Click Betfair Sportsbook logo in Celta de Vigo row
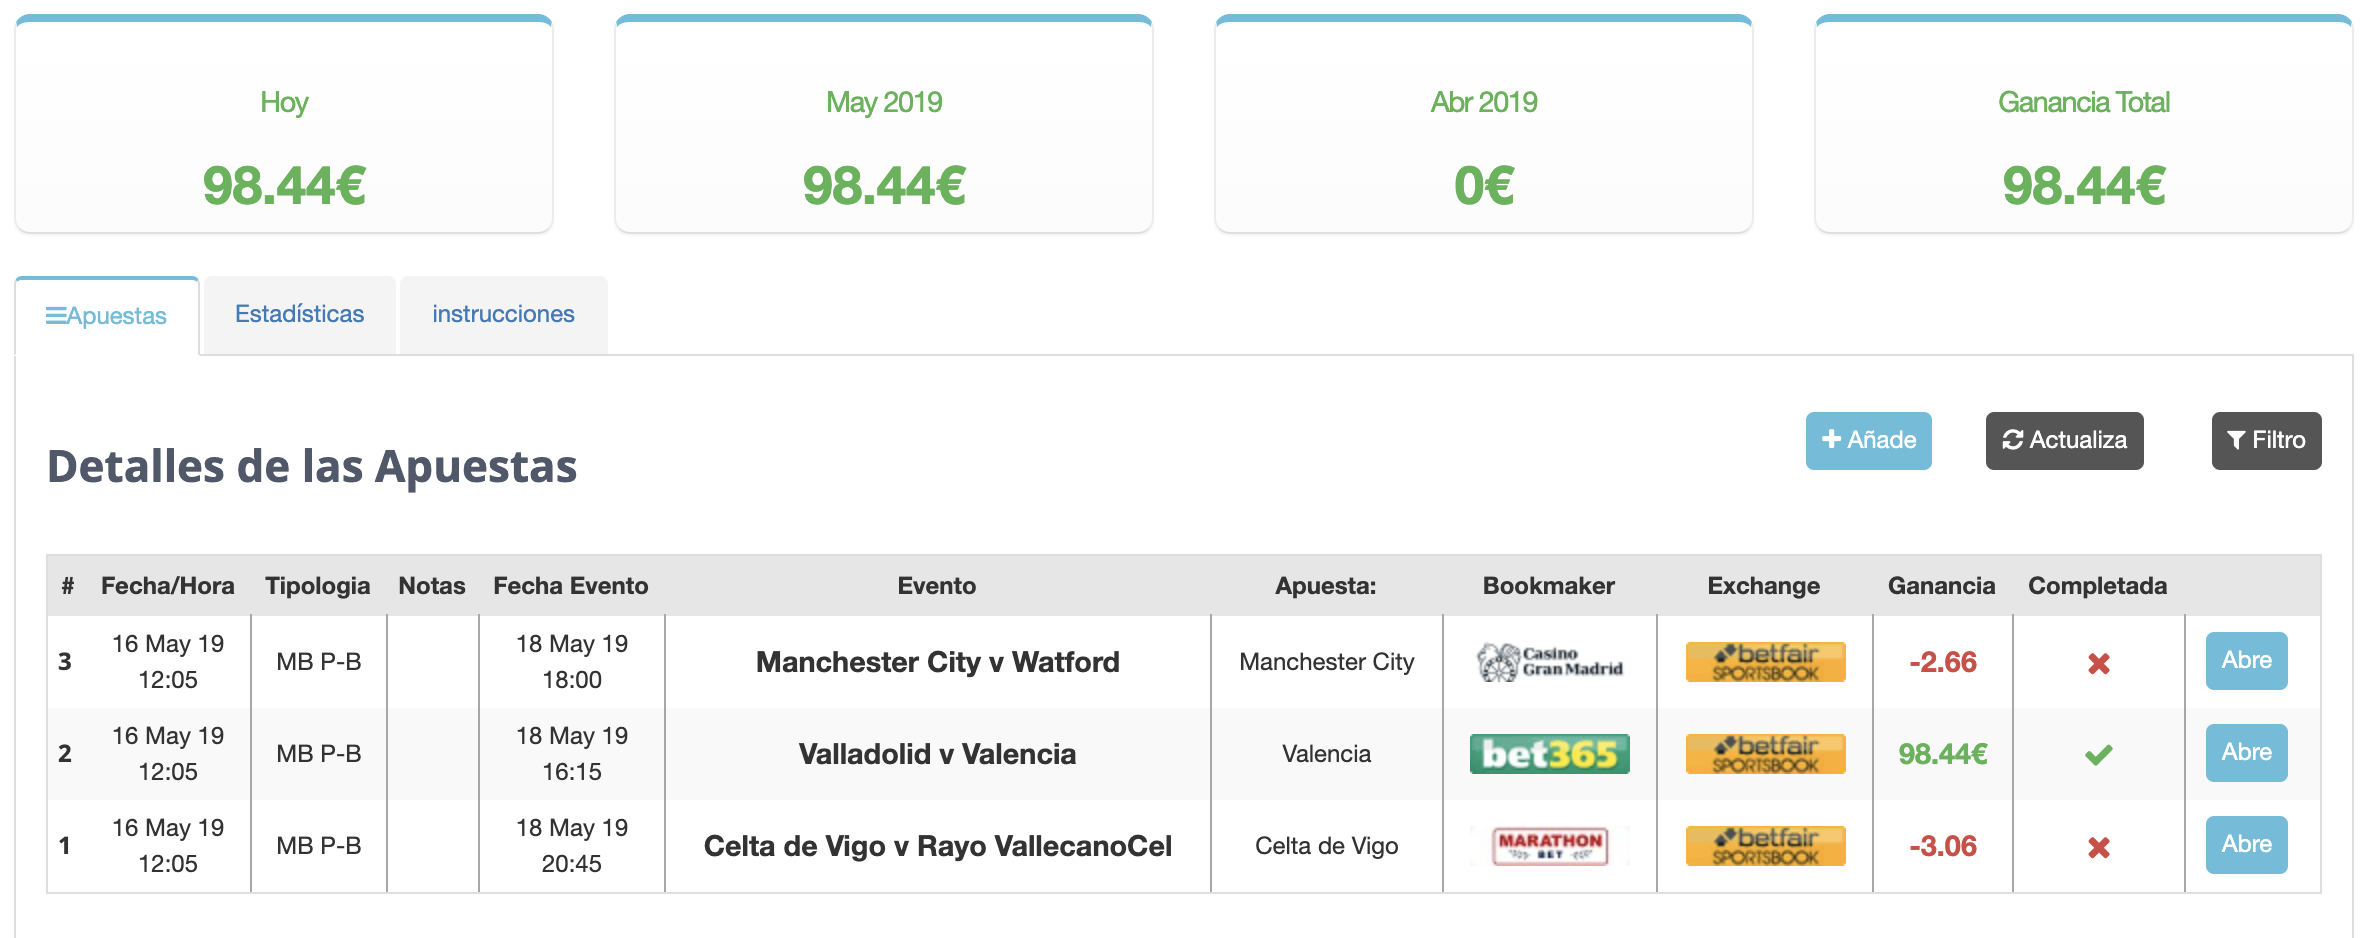2374x938 pixels. [1765, 846]
